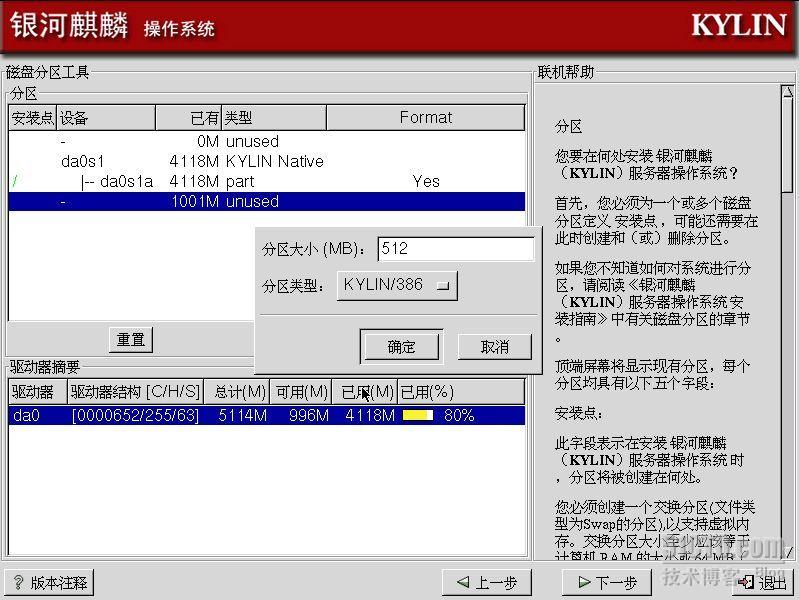The height and width of the screenshot is (600, 799).
Task: Click the right arrow icon on 下一步
Action: (584, 582)
